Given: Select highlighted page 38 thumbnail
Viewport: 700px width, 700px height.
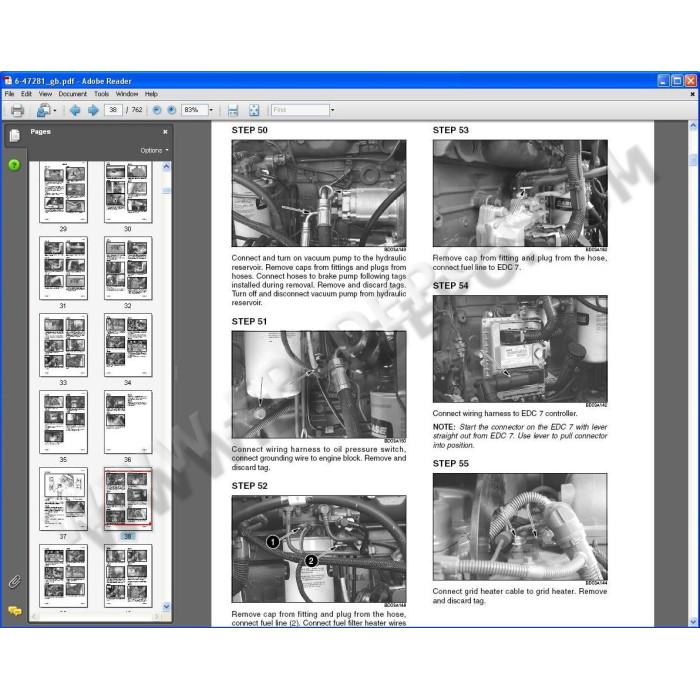Looking at the screenshot, I should 128,499.
